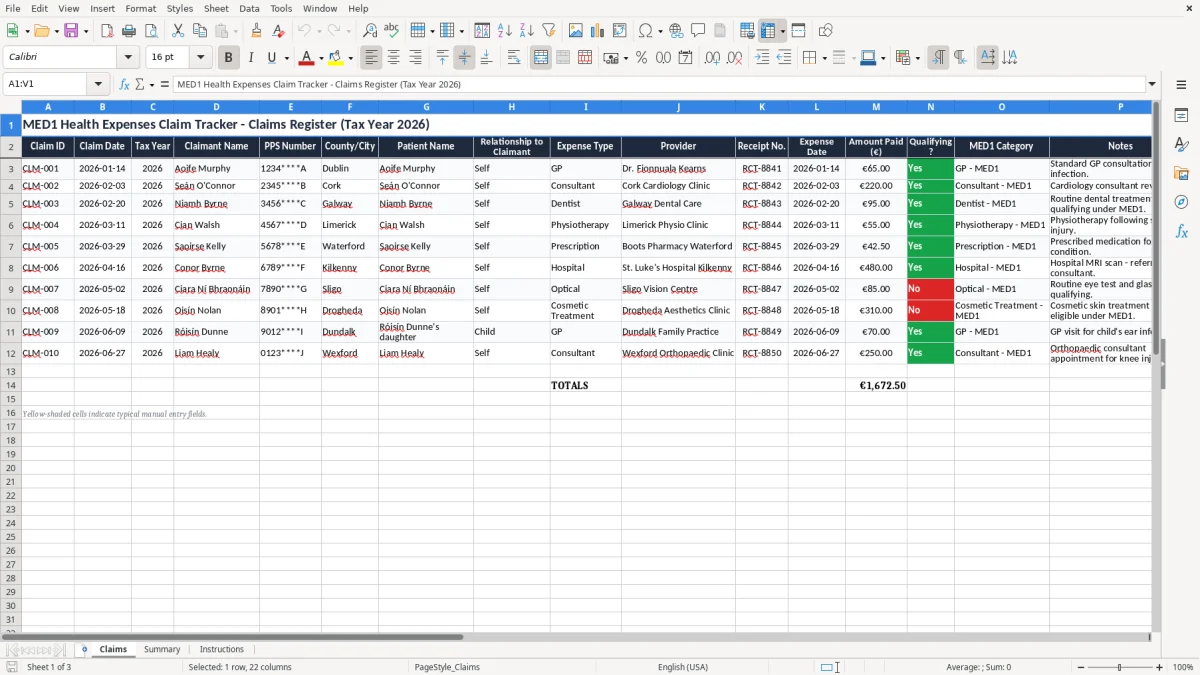Click the Format as Percent icon

(641, 57)
